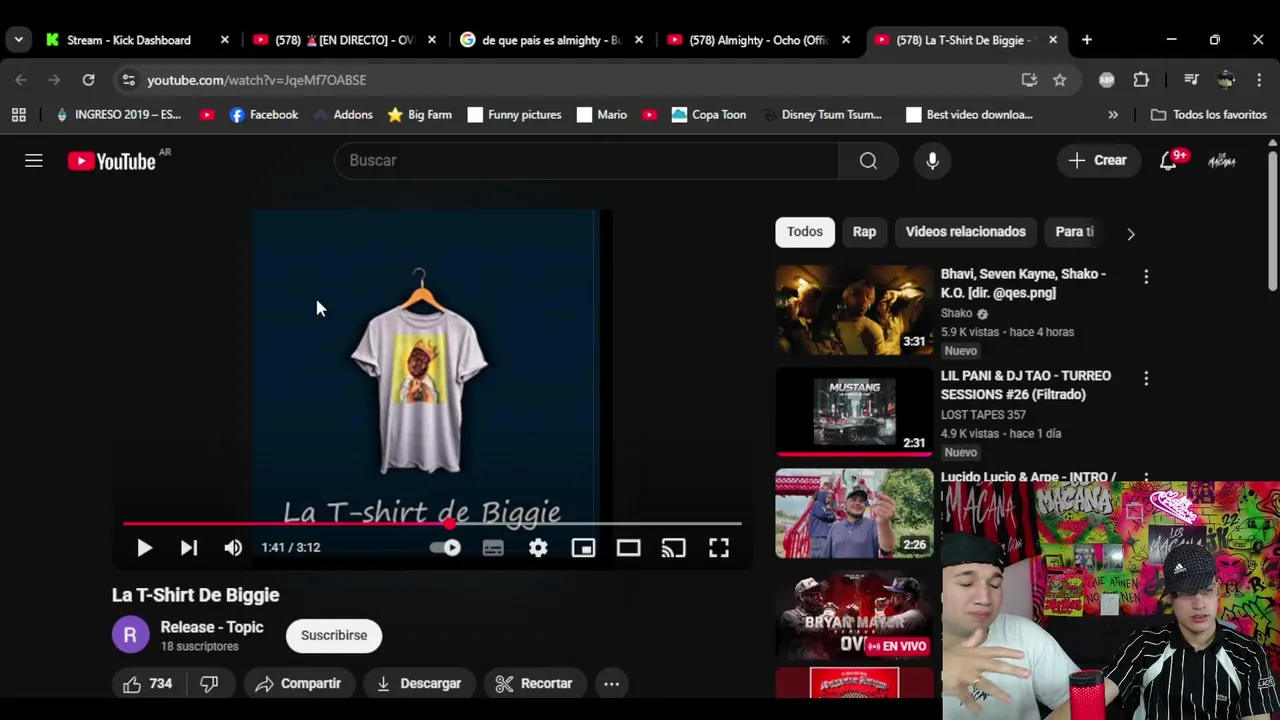The width and height of the screenshot is (1280, 720).
Task: Open options for TURREO SESSIONS #26 video
Action: click(1146, 379)
